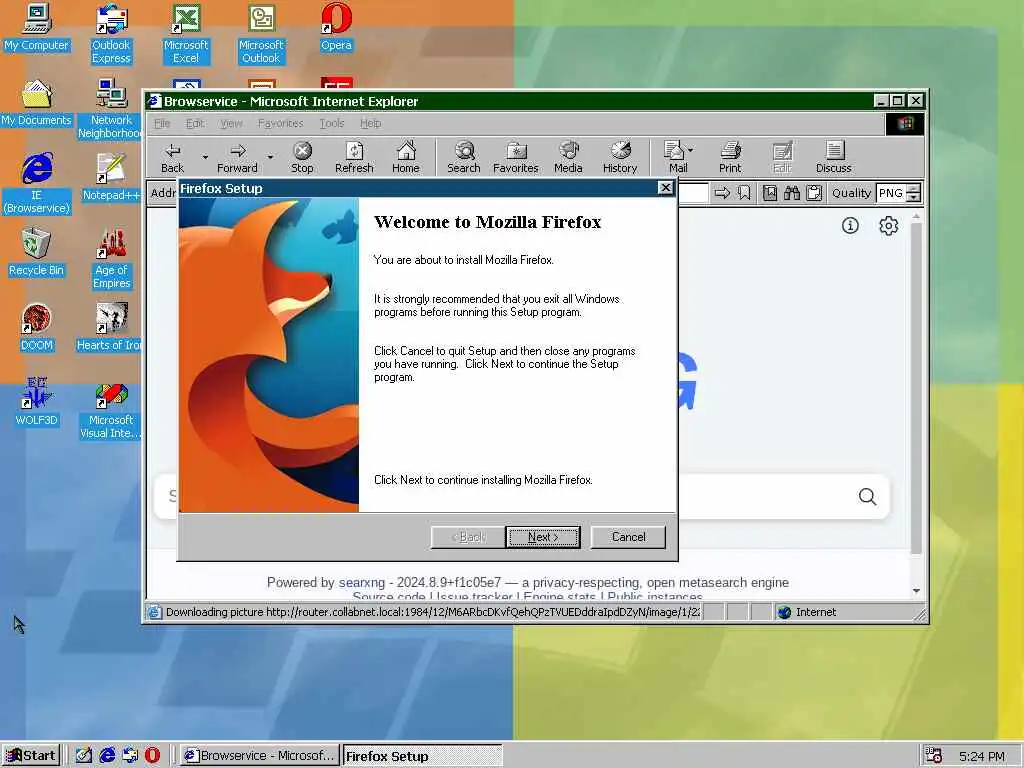This screenshot has height=768, width=1024.
Task: Select the DOOM desktop icon
Action: click(36, 328)
